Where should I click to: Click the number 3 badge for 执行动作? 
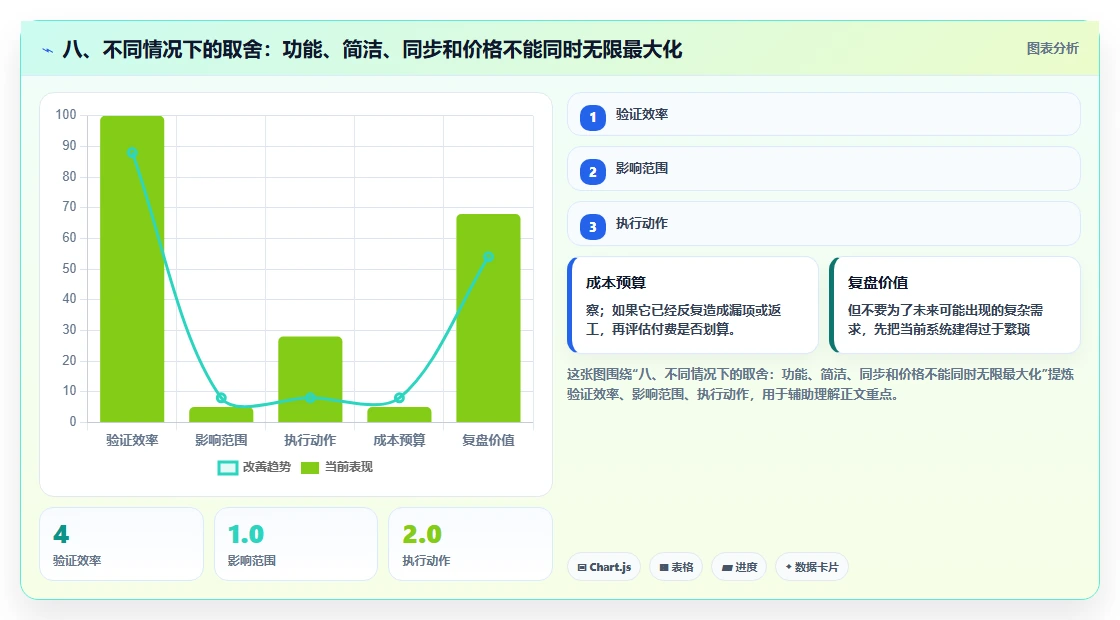pyautogui.click(x=592, y=226)
